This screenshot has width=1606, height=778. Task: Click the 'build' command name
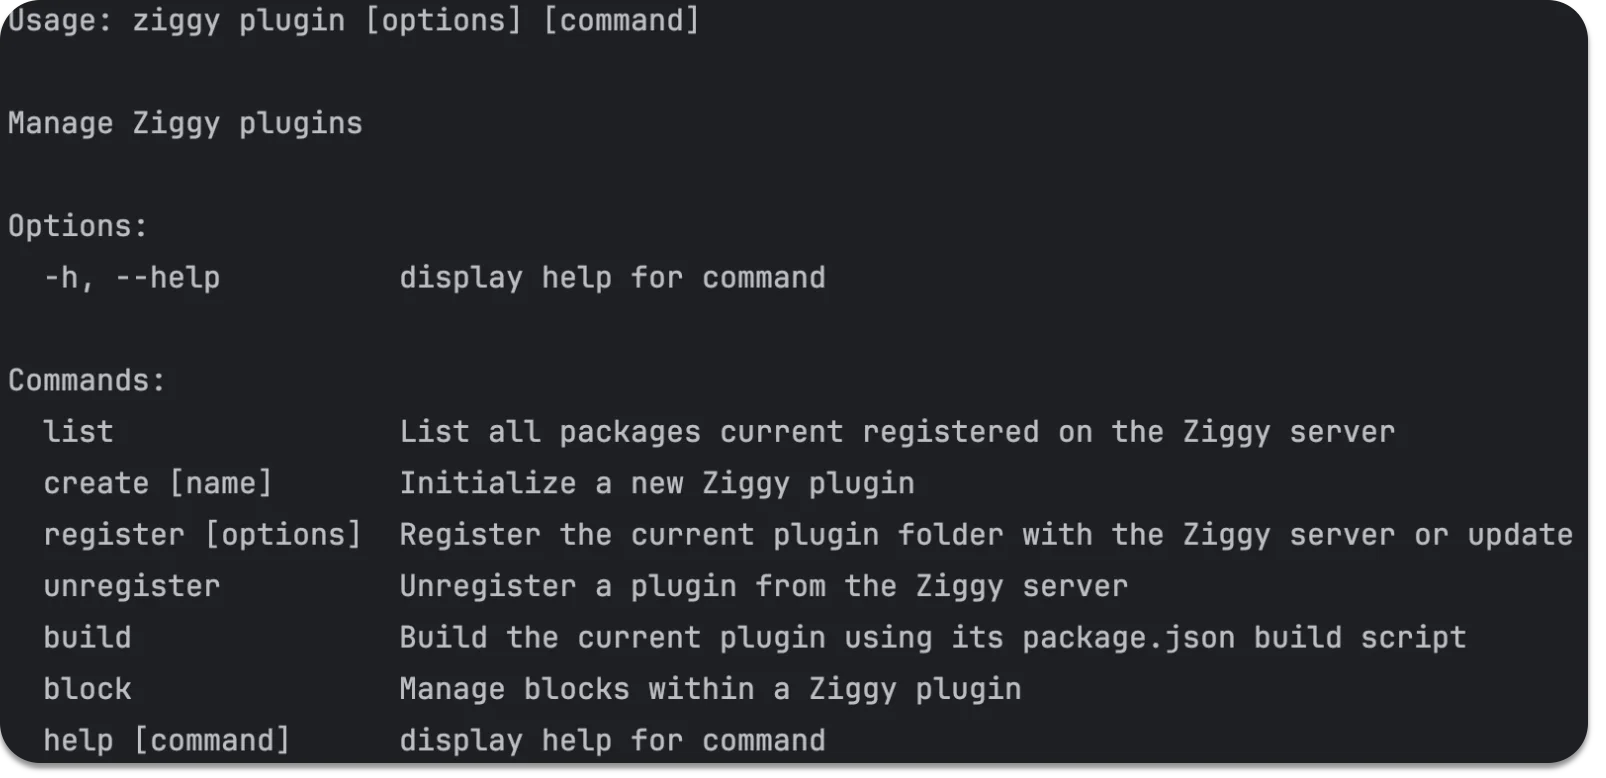(87, 638)
